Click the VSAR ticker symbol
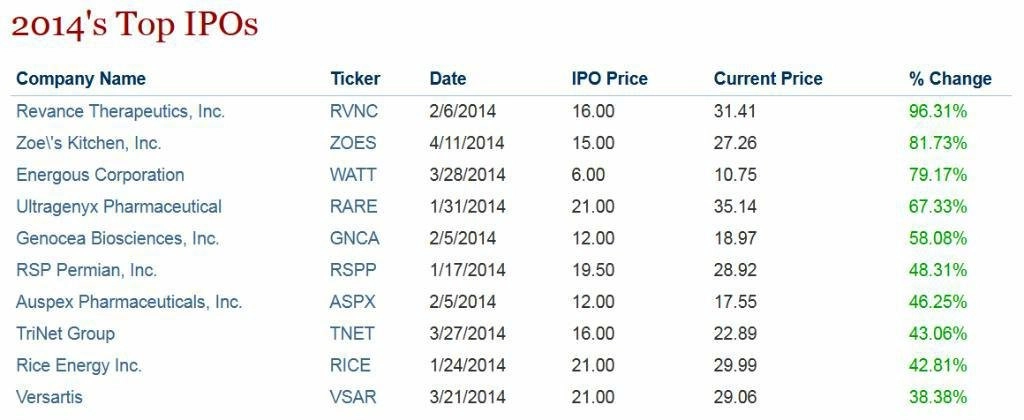The image size is (1024, 420). [x=353, y=397]
